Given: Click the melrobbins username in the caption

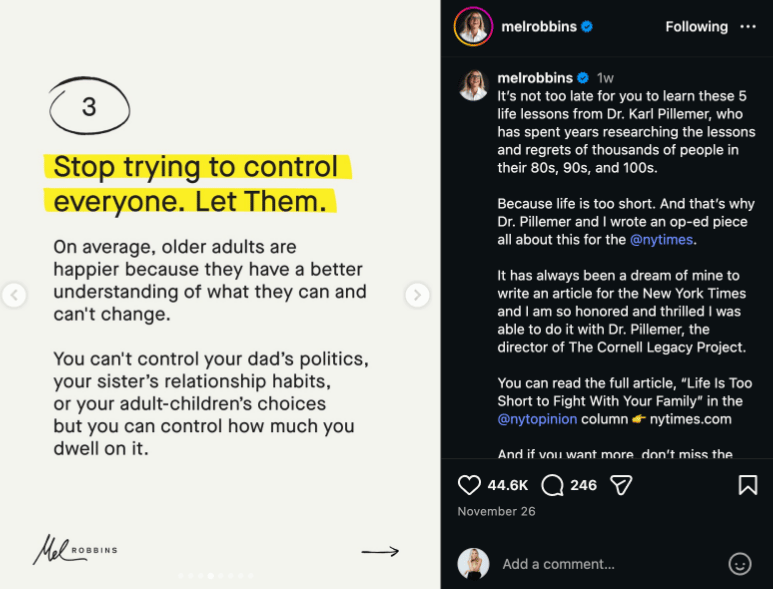Looking at the screenshot, I should [x=535, y=78].
